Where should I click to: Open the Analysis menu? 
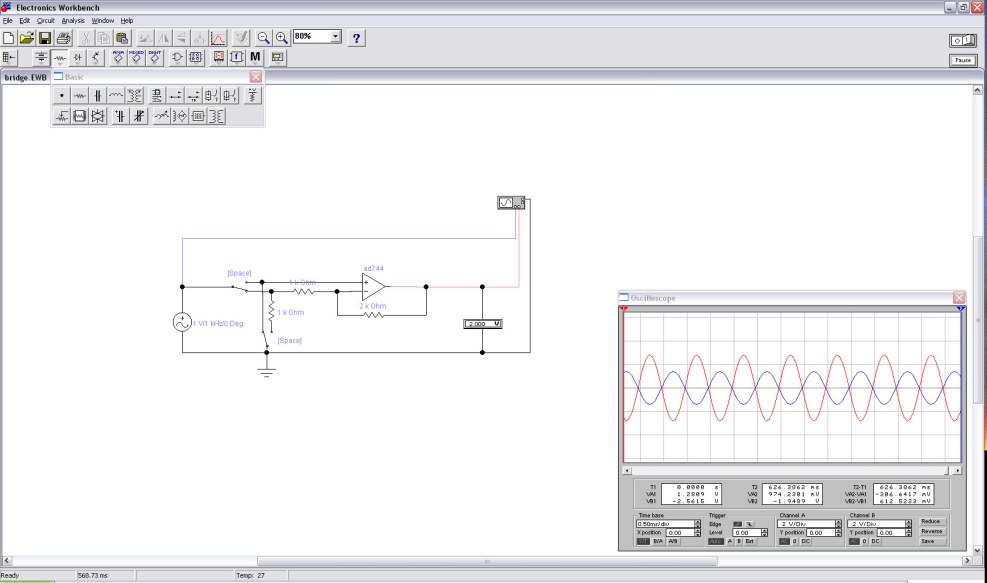tap(73, 20)
